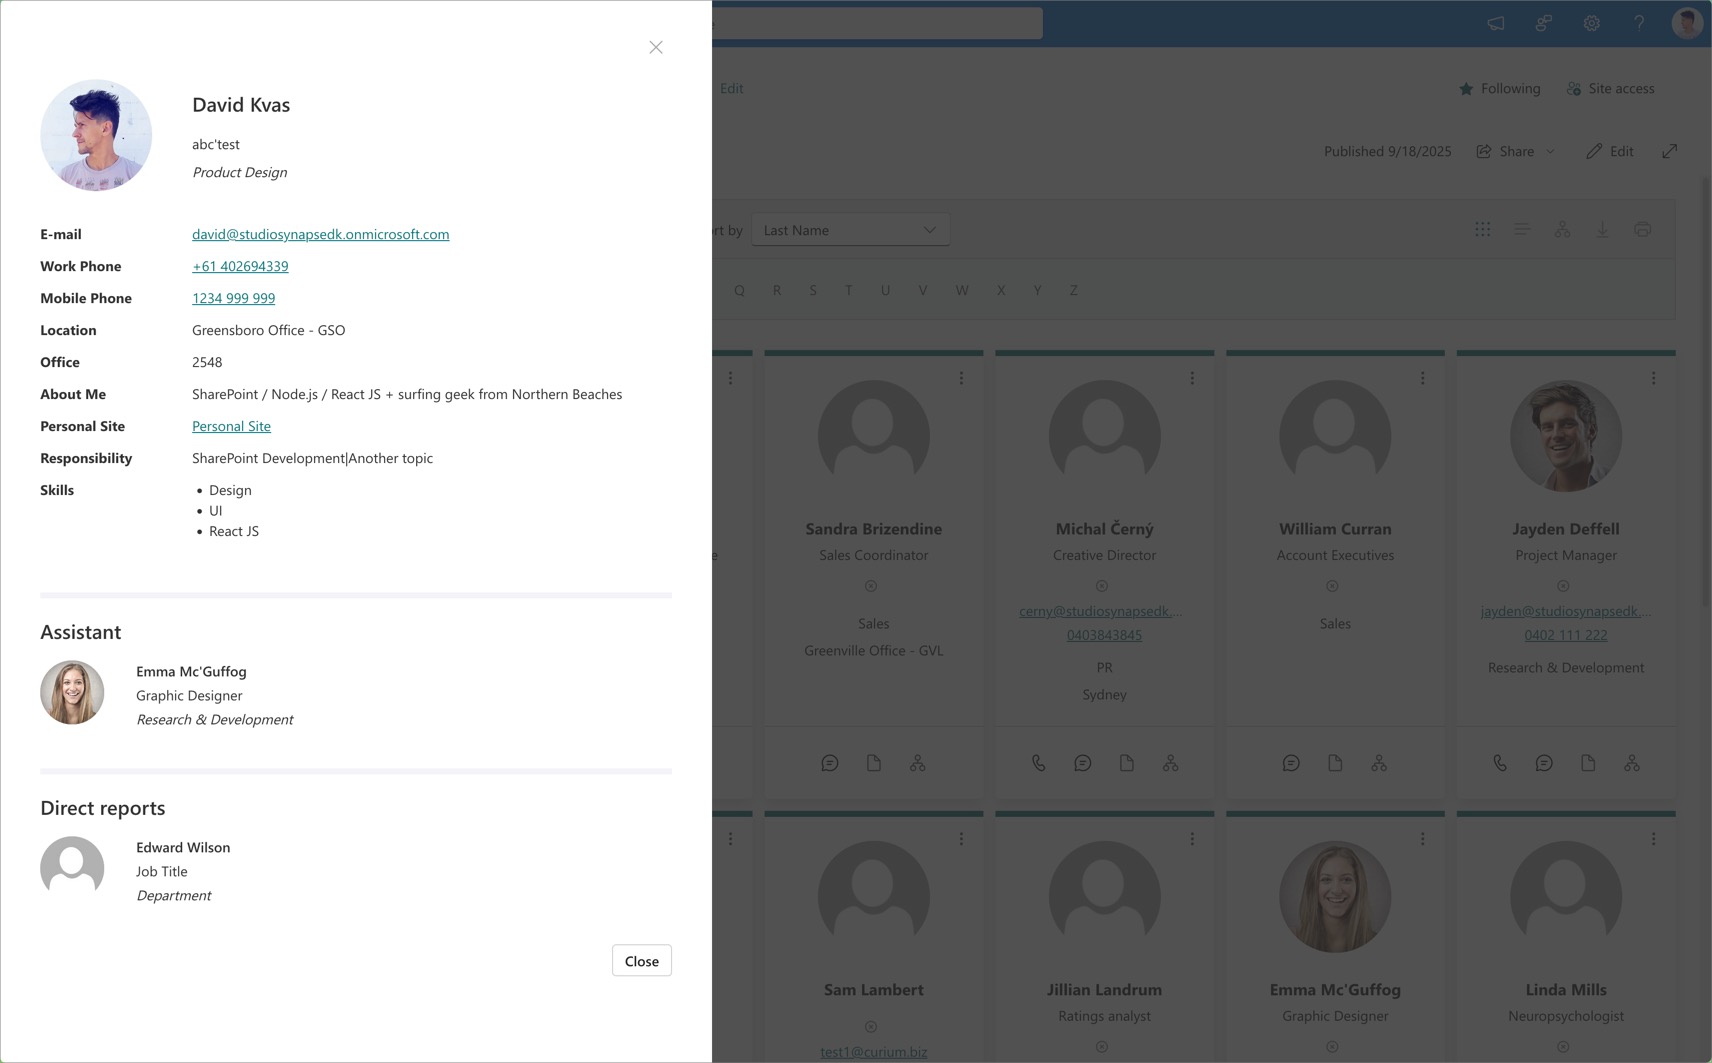Open David's email address link
The width and height of the screenshot is (1712, 1063).
pyautogui.click(x=320, y=234)
